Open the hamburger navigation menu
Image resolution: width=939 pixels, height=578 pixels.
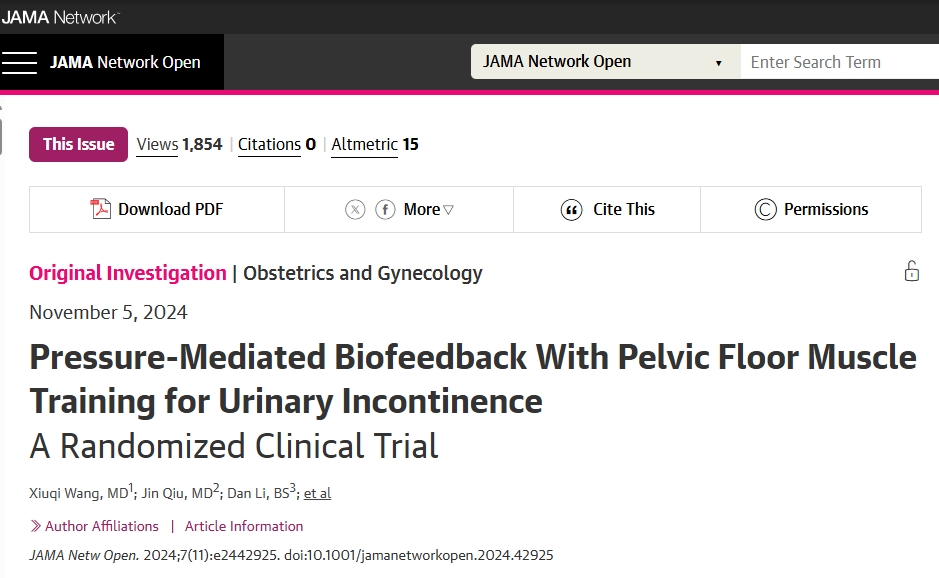[x=19, y=62]
